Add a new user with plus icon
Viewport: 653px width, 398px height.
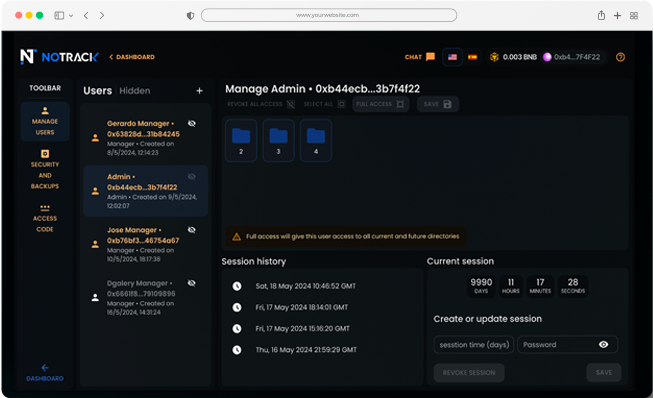coord(199,90)
